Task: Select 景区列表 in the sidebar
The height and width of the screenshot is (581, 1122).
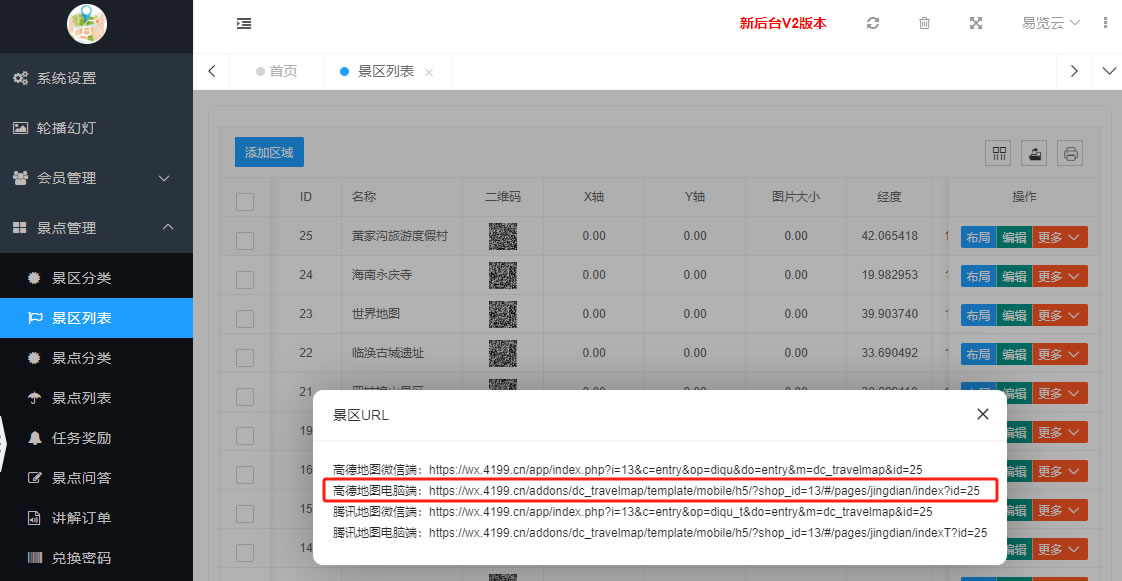Action: tap(97, 318)
